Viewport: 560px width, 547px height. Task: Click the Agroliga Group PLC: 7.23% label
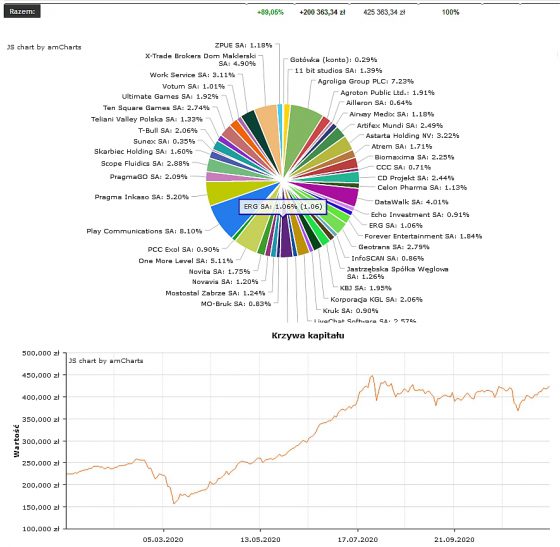(366, 81)
